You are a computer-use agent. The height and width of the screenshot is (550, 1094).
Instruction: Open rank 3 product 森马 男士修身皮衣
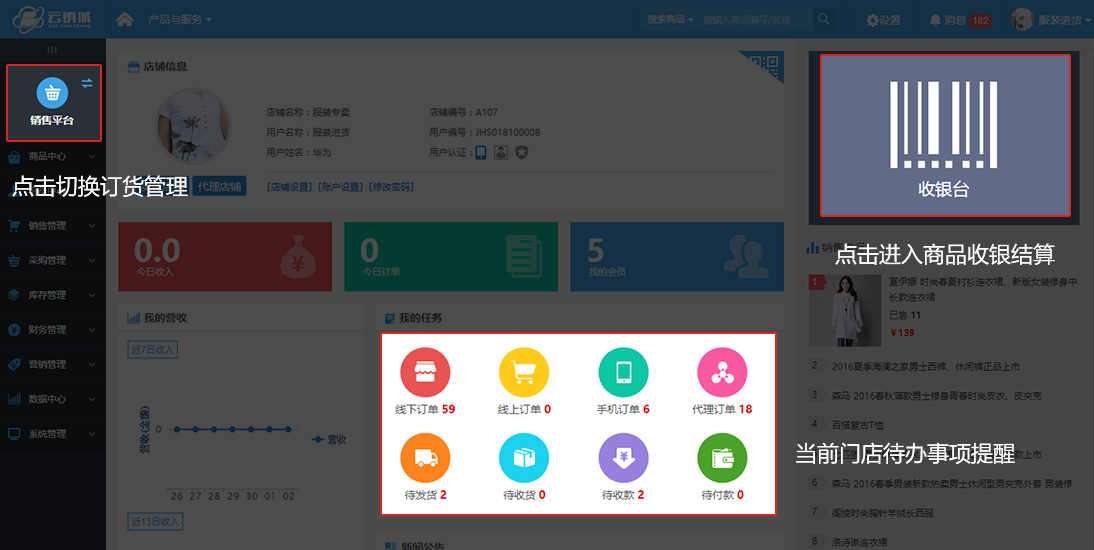pos(936,396)
